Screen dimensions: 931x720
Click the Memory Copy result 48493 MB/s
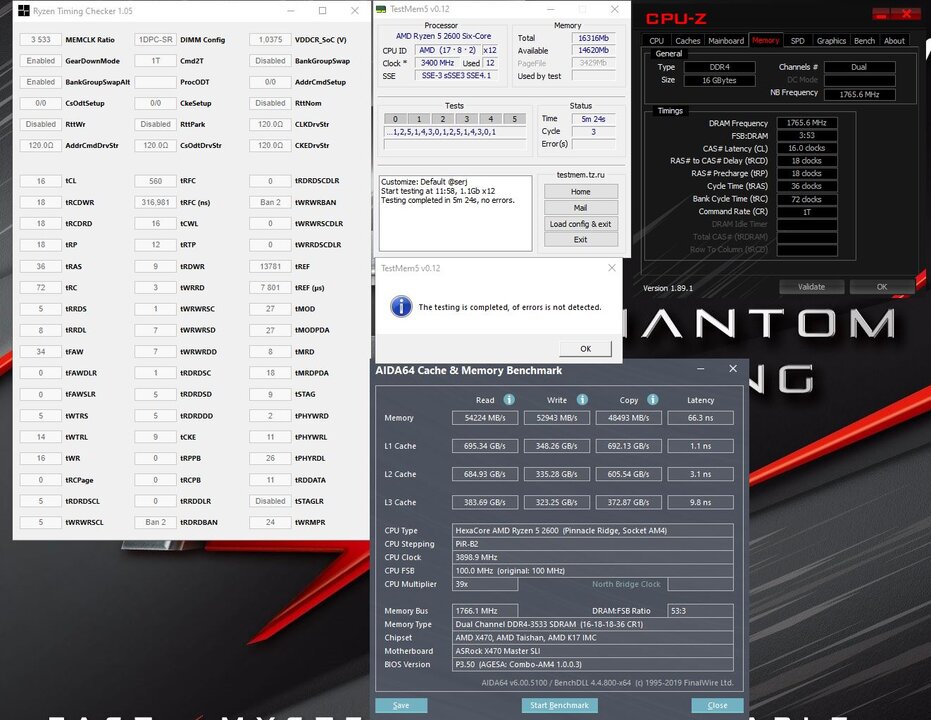click(628, 418)
